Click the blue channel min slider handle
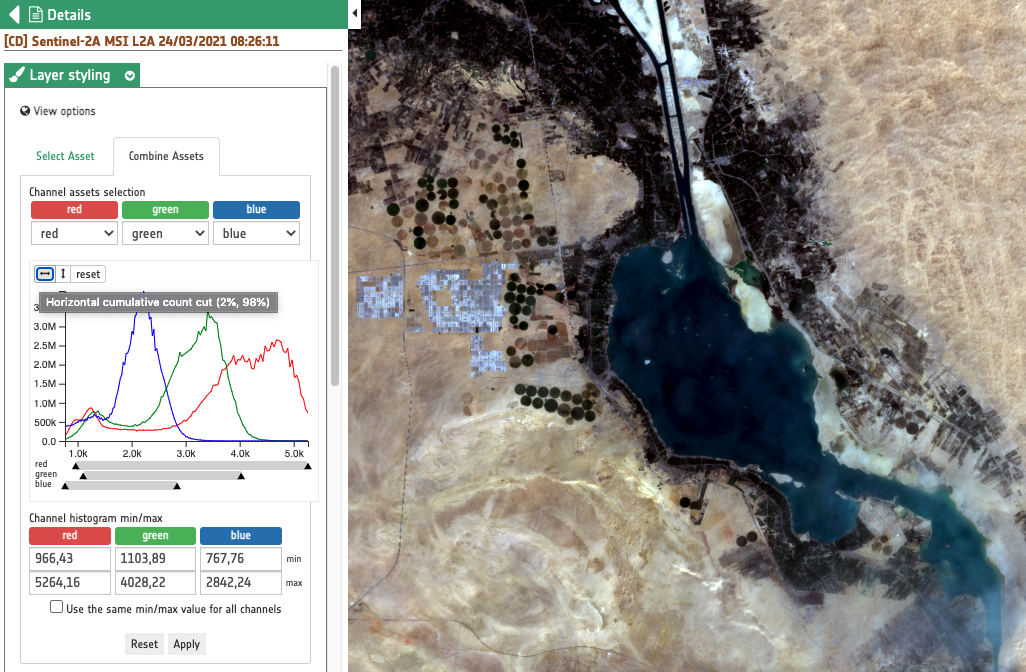The width and height of the screenshot is (1026, 672). (65, 487)
